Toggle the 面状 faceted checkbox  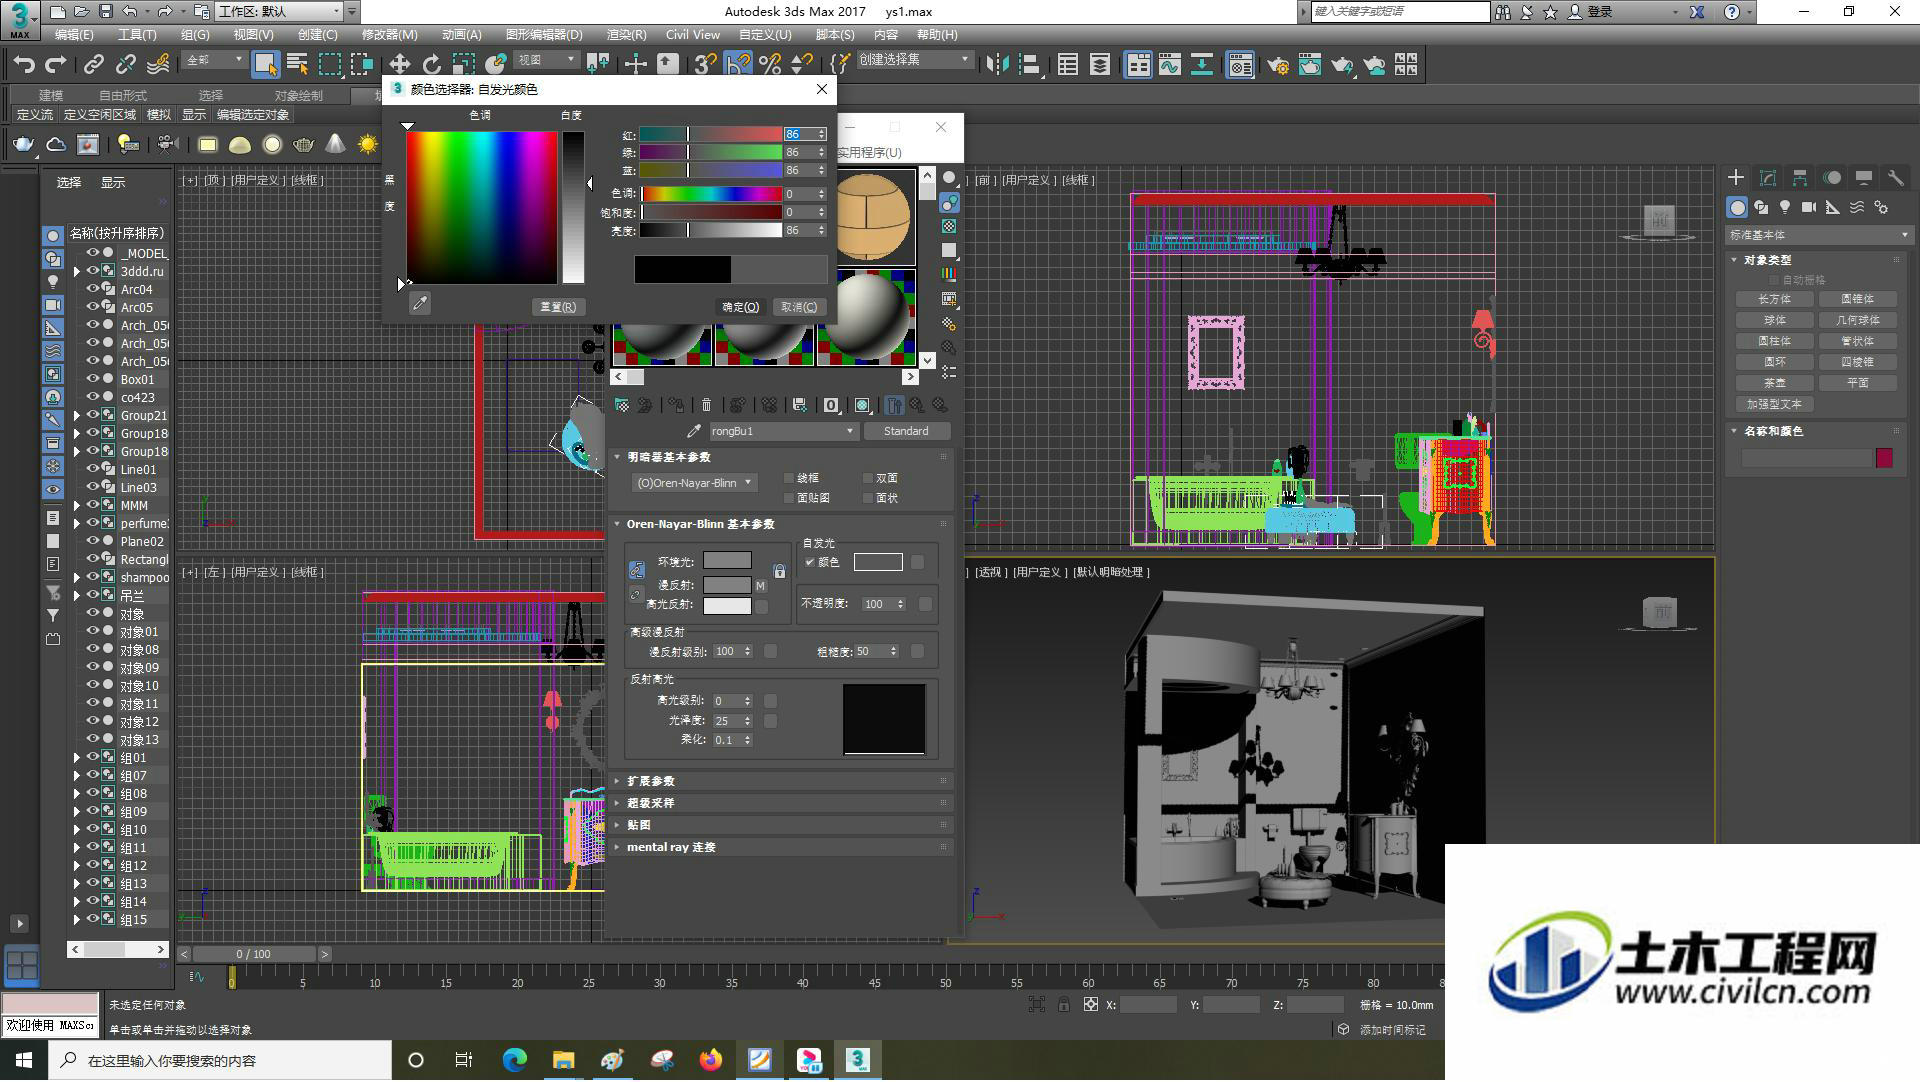click(x=868, y=498)
